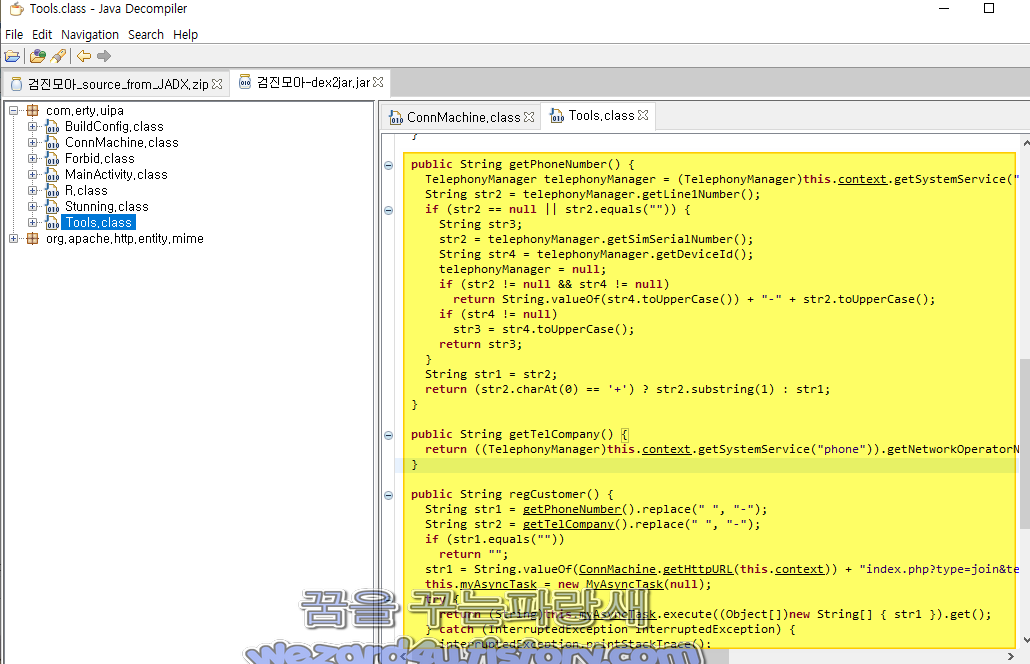Select MainActivity.class in the tree

(x=116, y=175)
